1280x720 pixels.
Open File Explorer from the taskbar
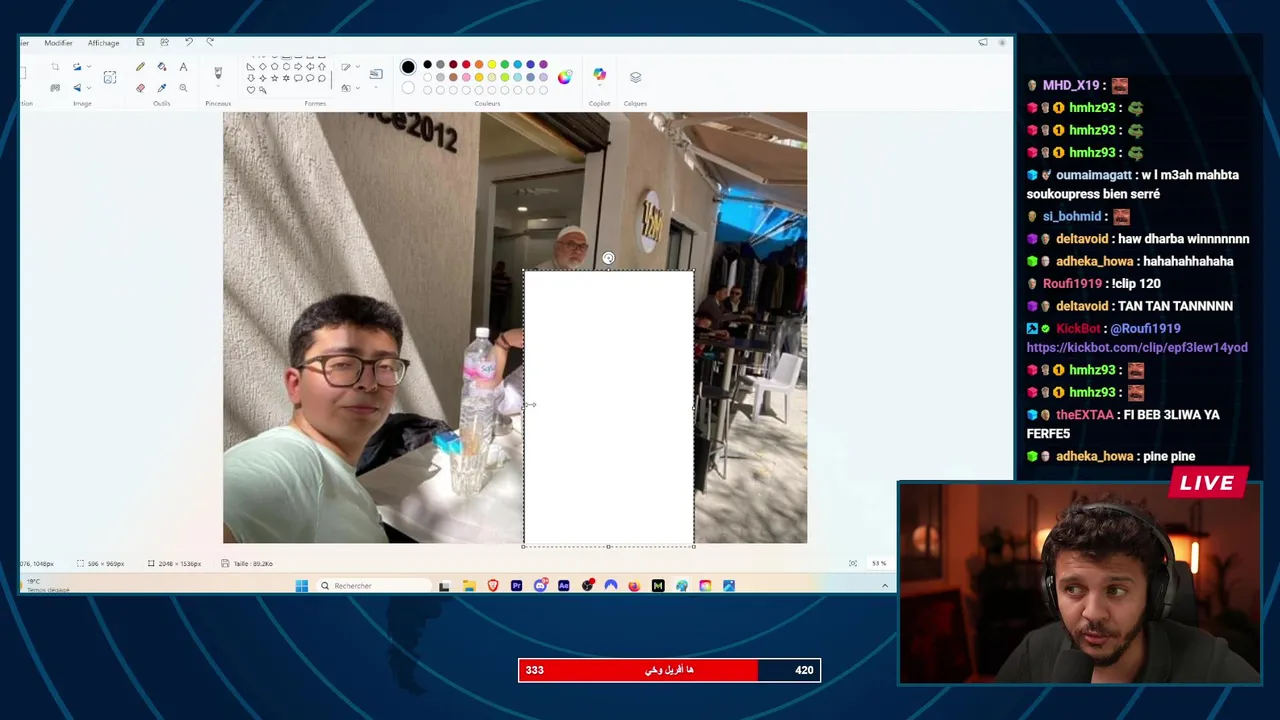(469, 586)
